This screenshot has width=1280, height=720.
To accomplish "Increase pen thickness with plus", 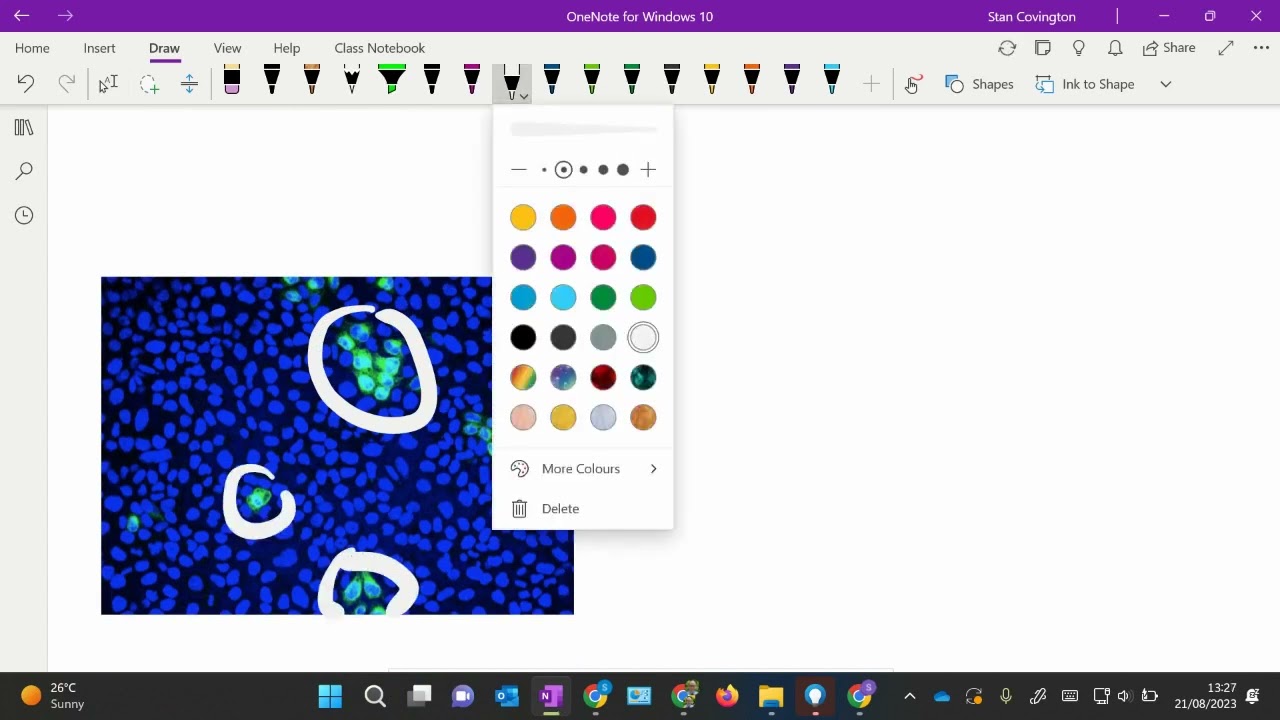I will click(x=648, y=170).
